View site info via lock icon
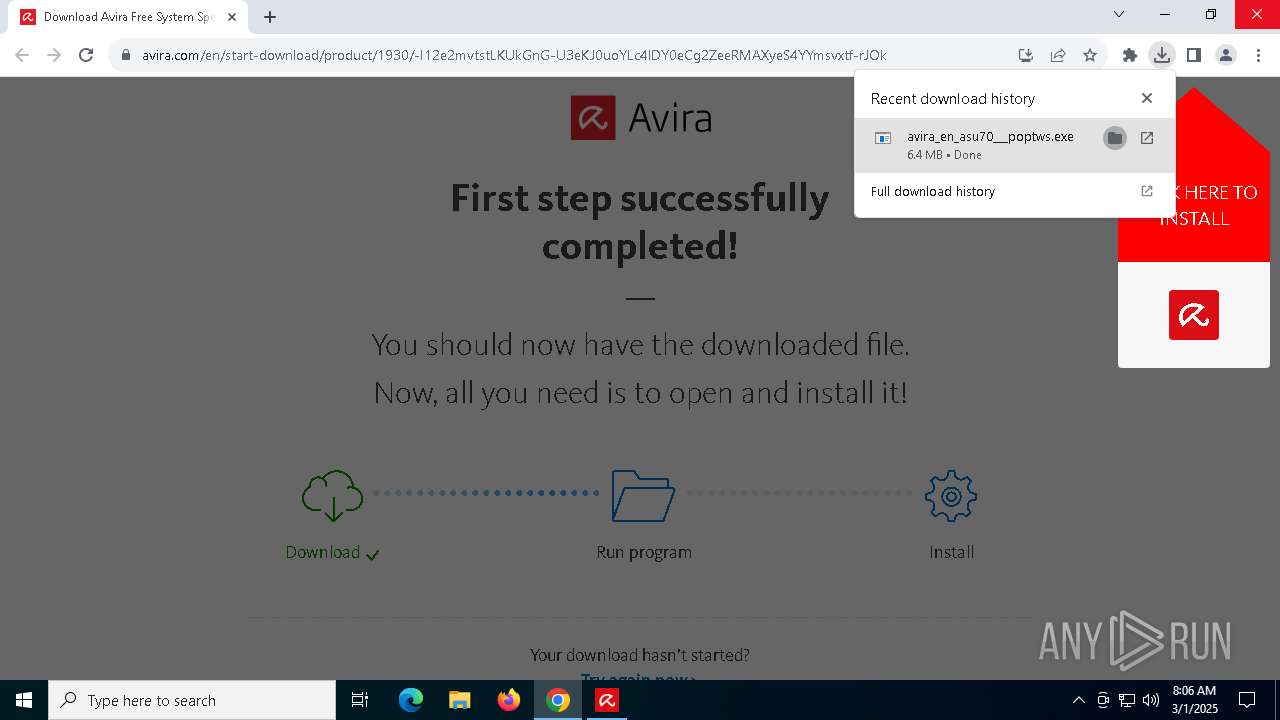 point(126,55)
